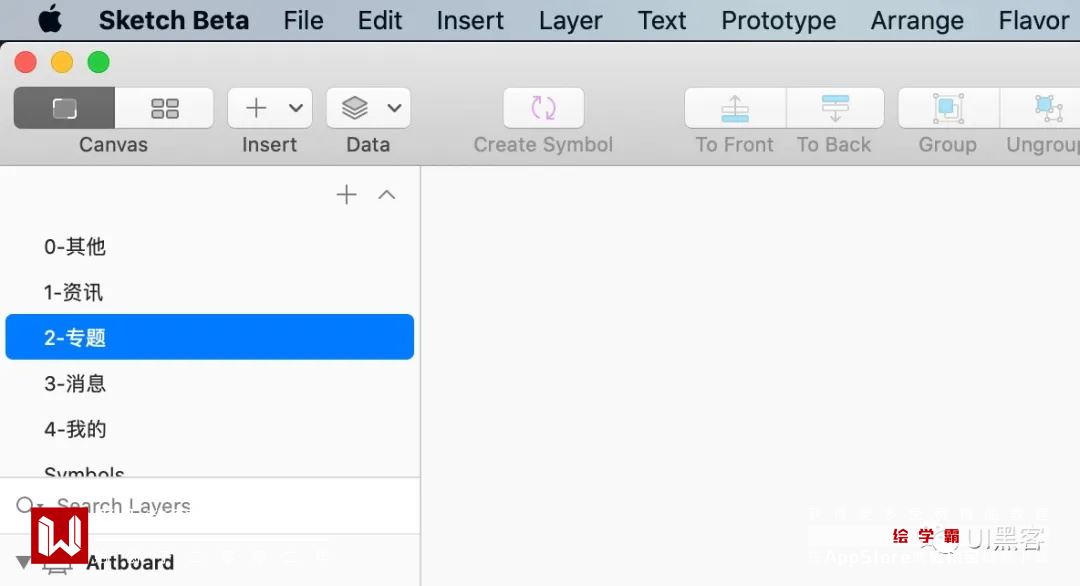Click the Data layers icon
The height and width of the screenshot is (586, 1080).
(355, 108)
